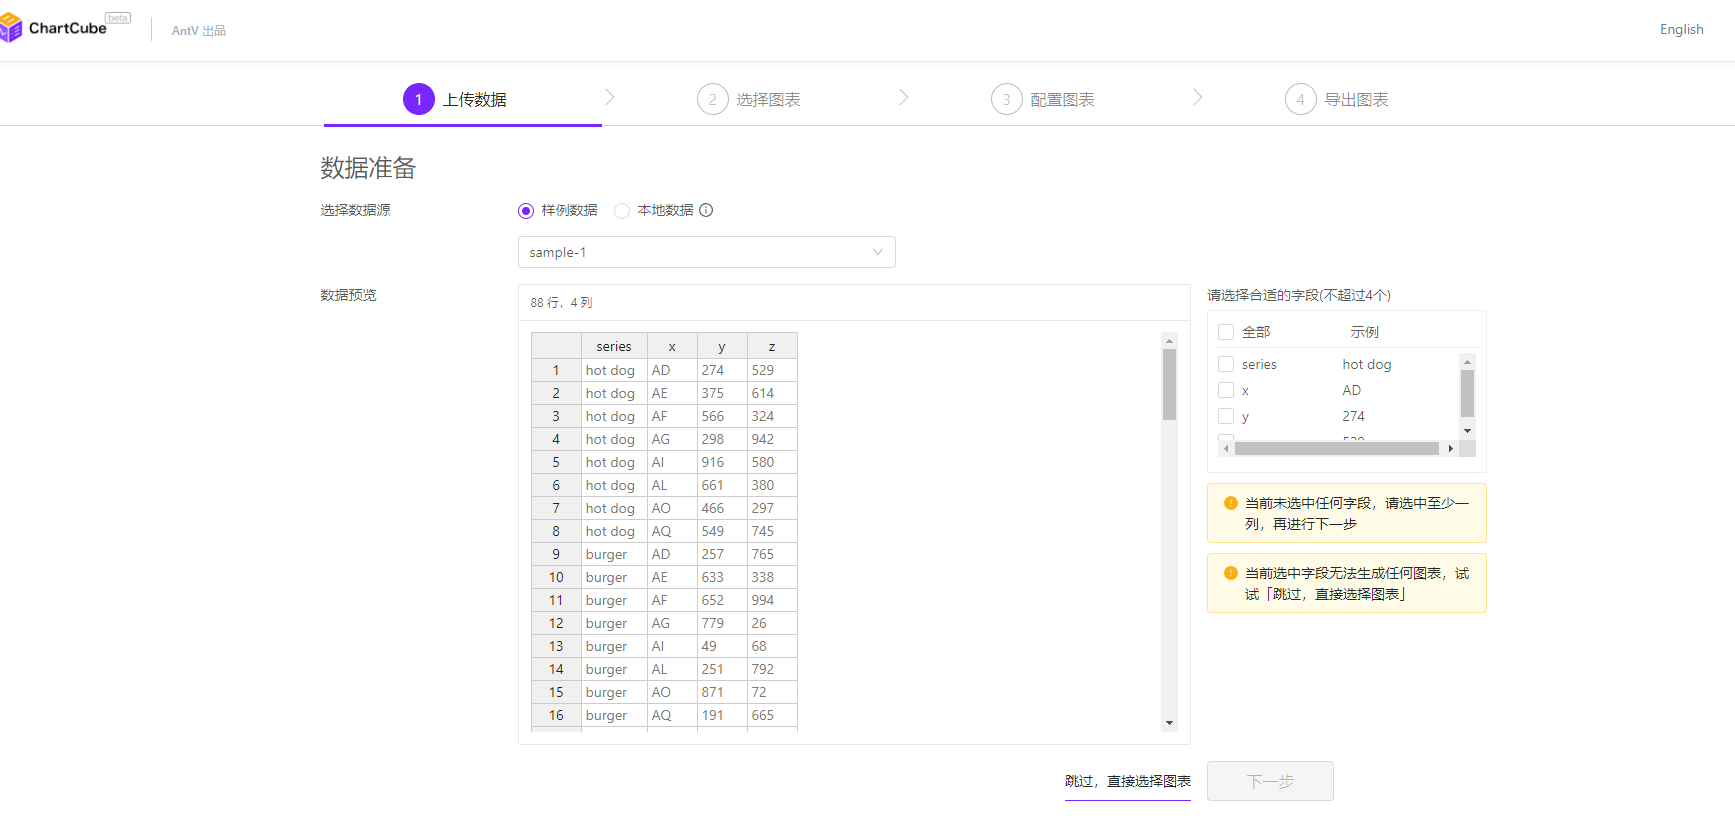Click the warning icon in 当前未选中任何字段 alert

pyautogui.click(x=1231, y=503)
